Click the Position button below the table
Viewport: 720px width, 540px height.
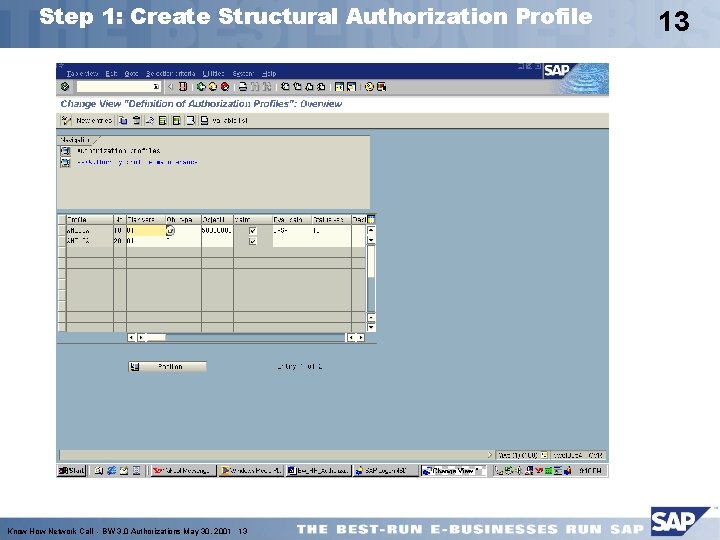167,366
